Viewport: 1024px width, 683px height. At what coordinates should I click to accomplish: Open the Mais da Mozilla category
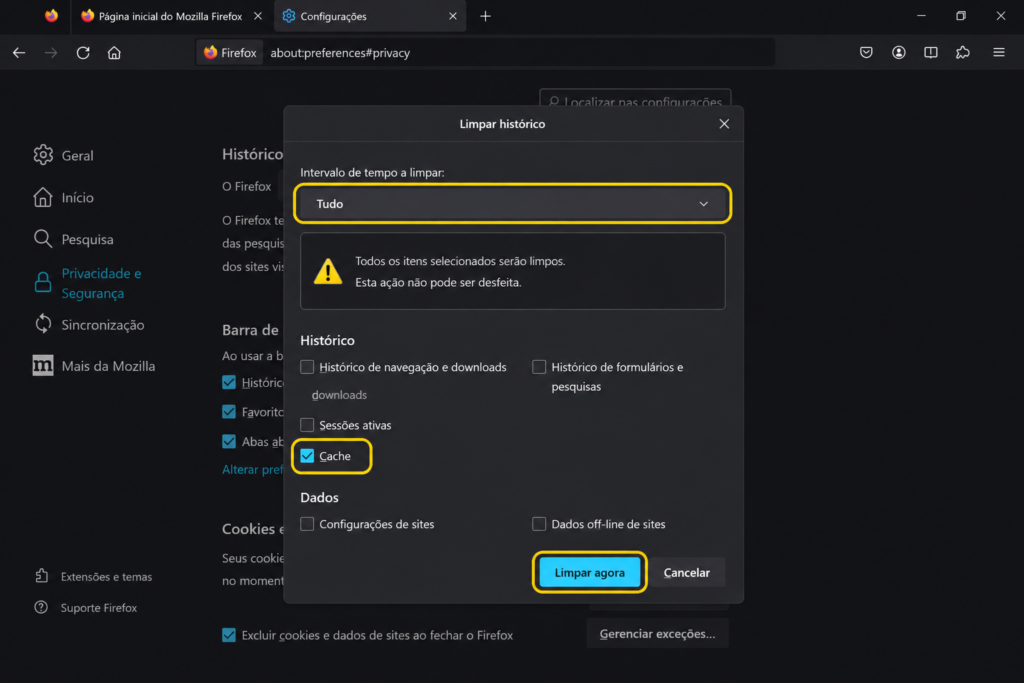click(108, 366)
